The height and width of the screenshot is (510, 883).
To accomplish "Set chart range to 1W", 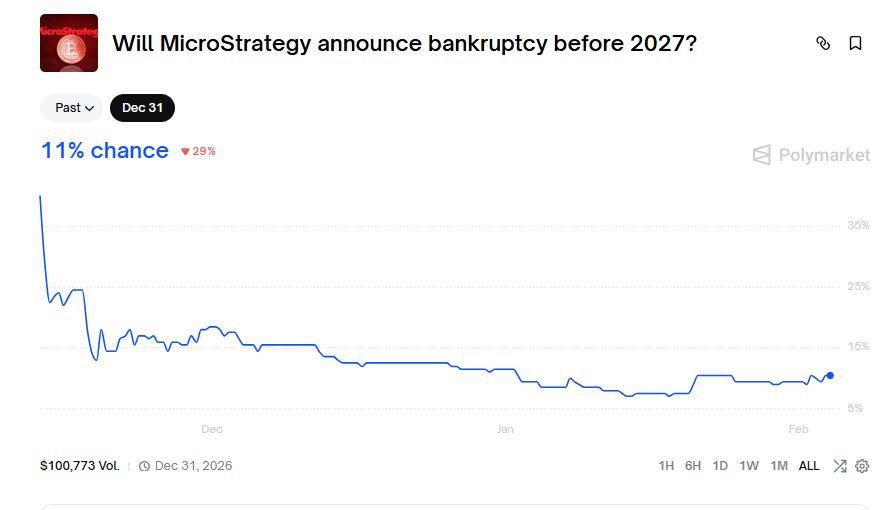I will (x=749, y=466).
